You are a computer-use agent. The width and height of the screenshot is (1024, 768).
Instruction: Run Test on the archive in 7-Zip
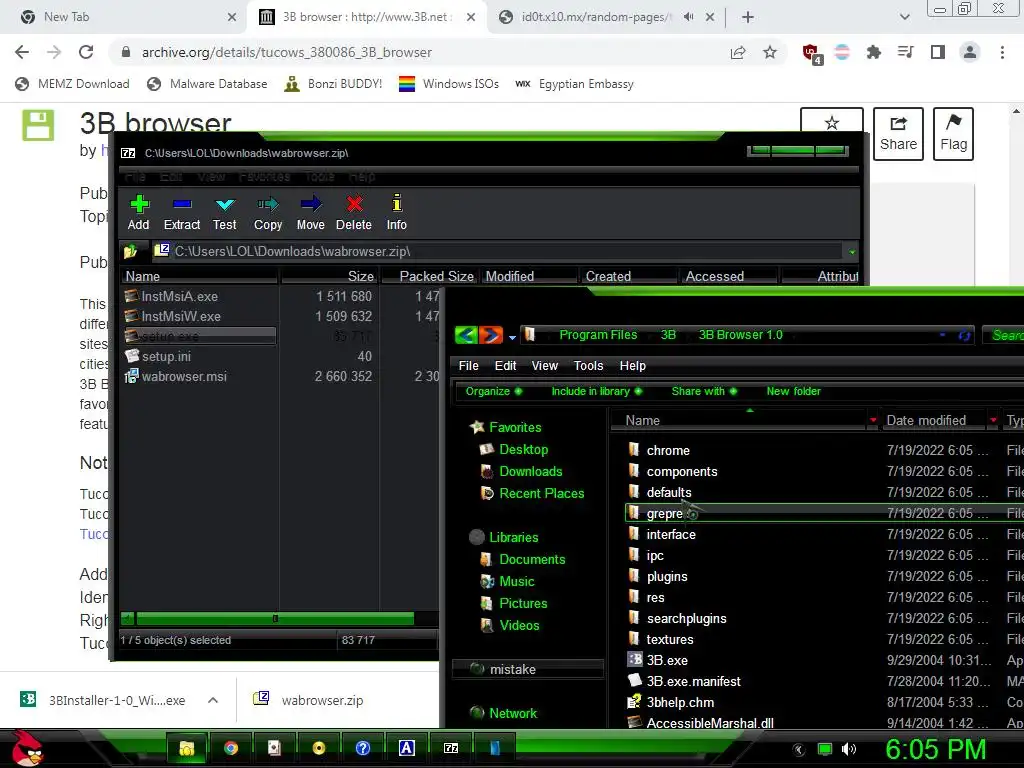tap(225, 213)
